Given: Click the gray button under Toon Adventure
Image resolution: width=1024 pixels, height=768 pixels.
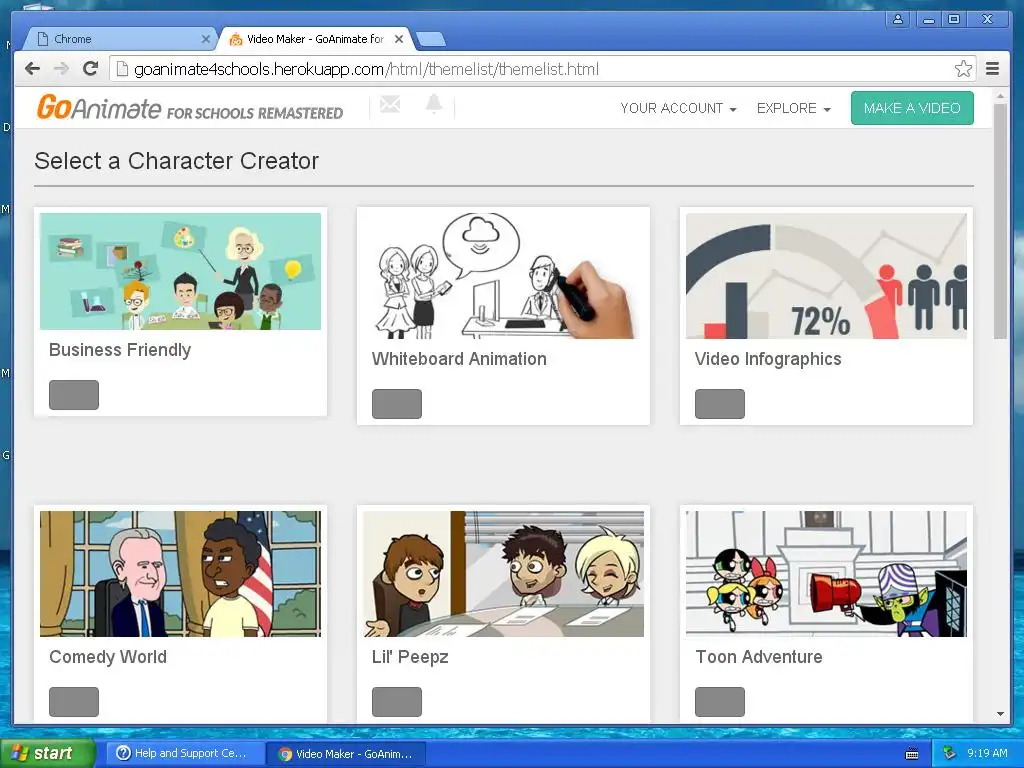Looking at the screenshot, I should tap(720, 702).
